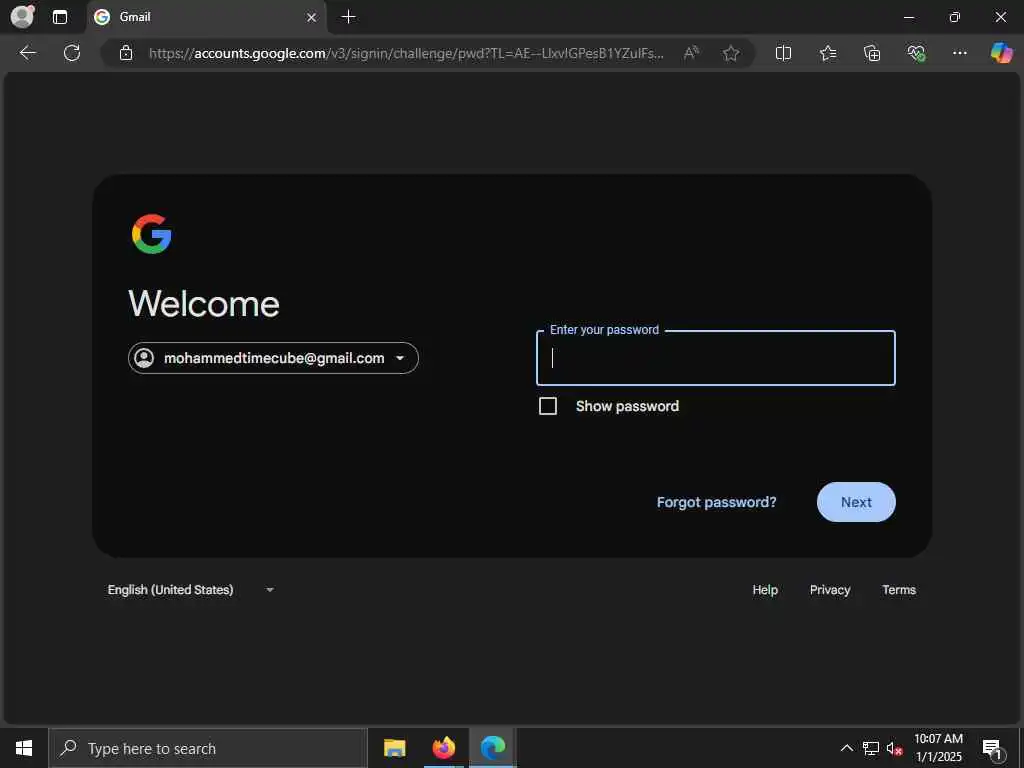The width and height of the screenshot is (1024, 768).
Task: Open the tab actions menu icon
Action: 60,17
